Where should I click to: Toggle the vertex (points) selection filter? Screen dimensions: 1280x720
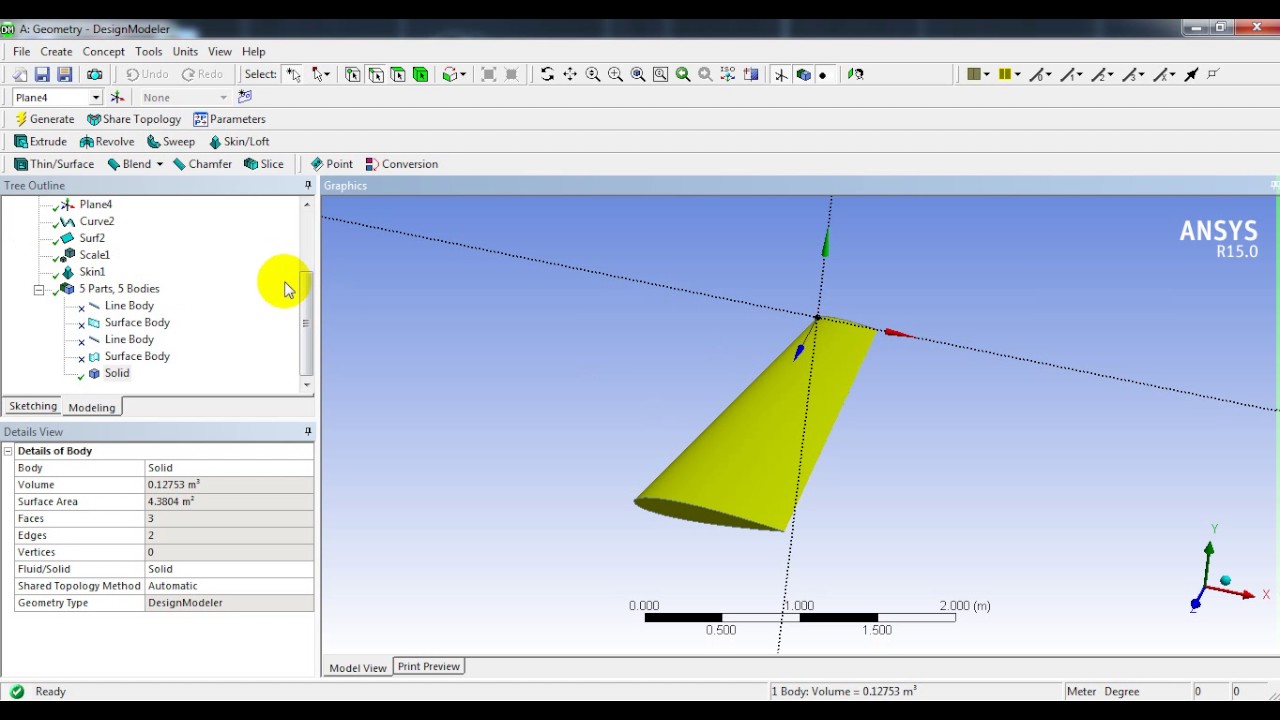tap(353, 74)
